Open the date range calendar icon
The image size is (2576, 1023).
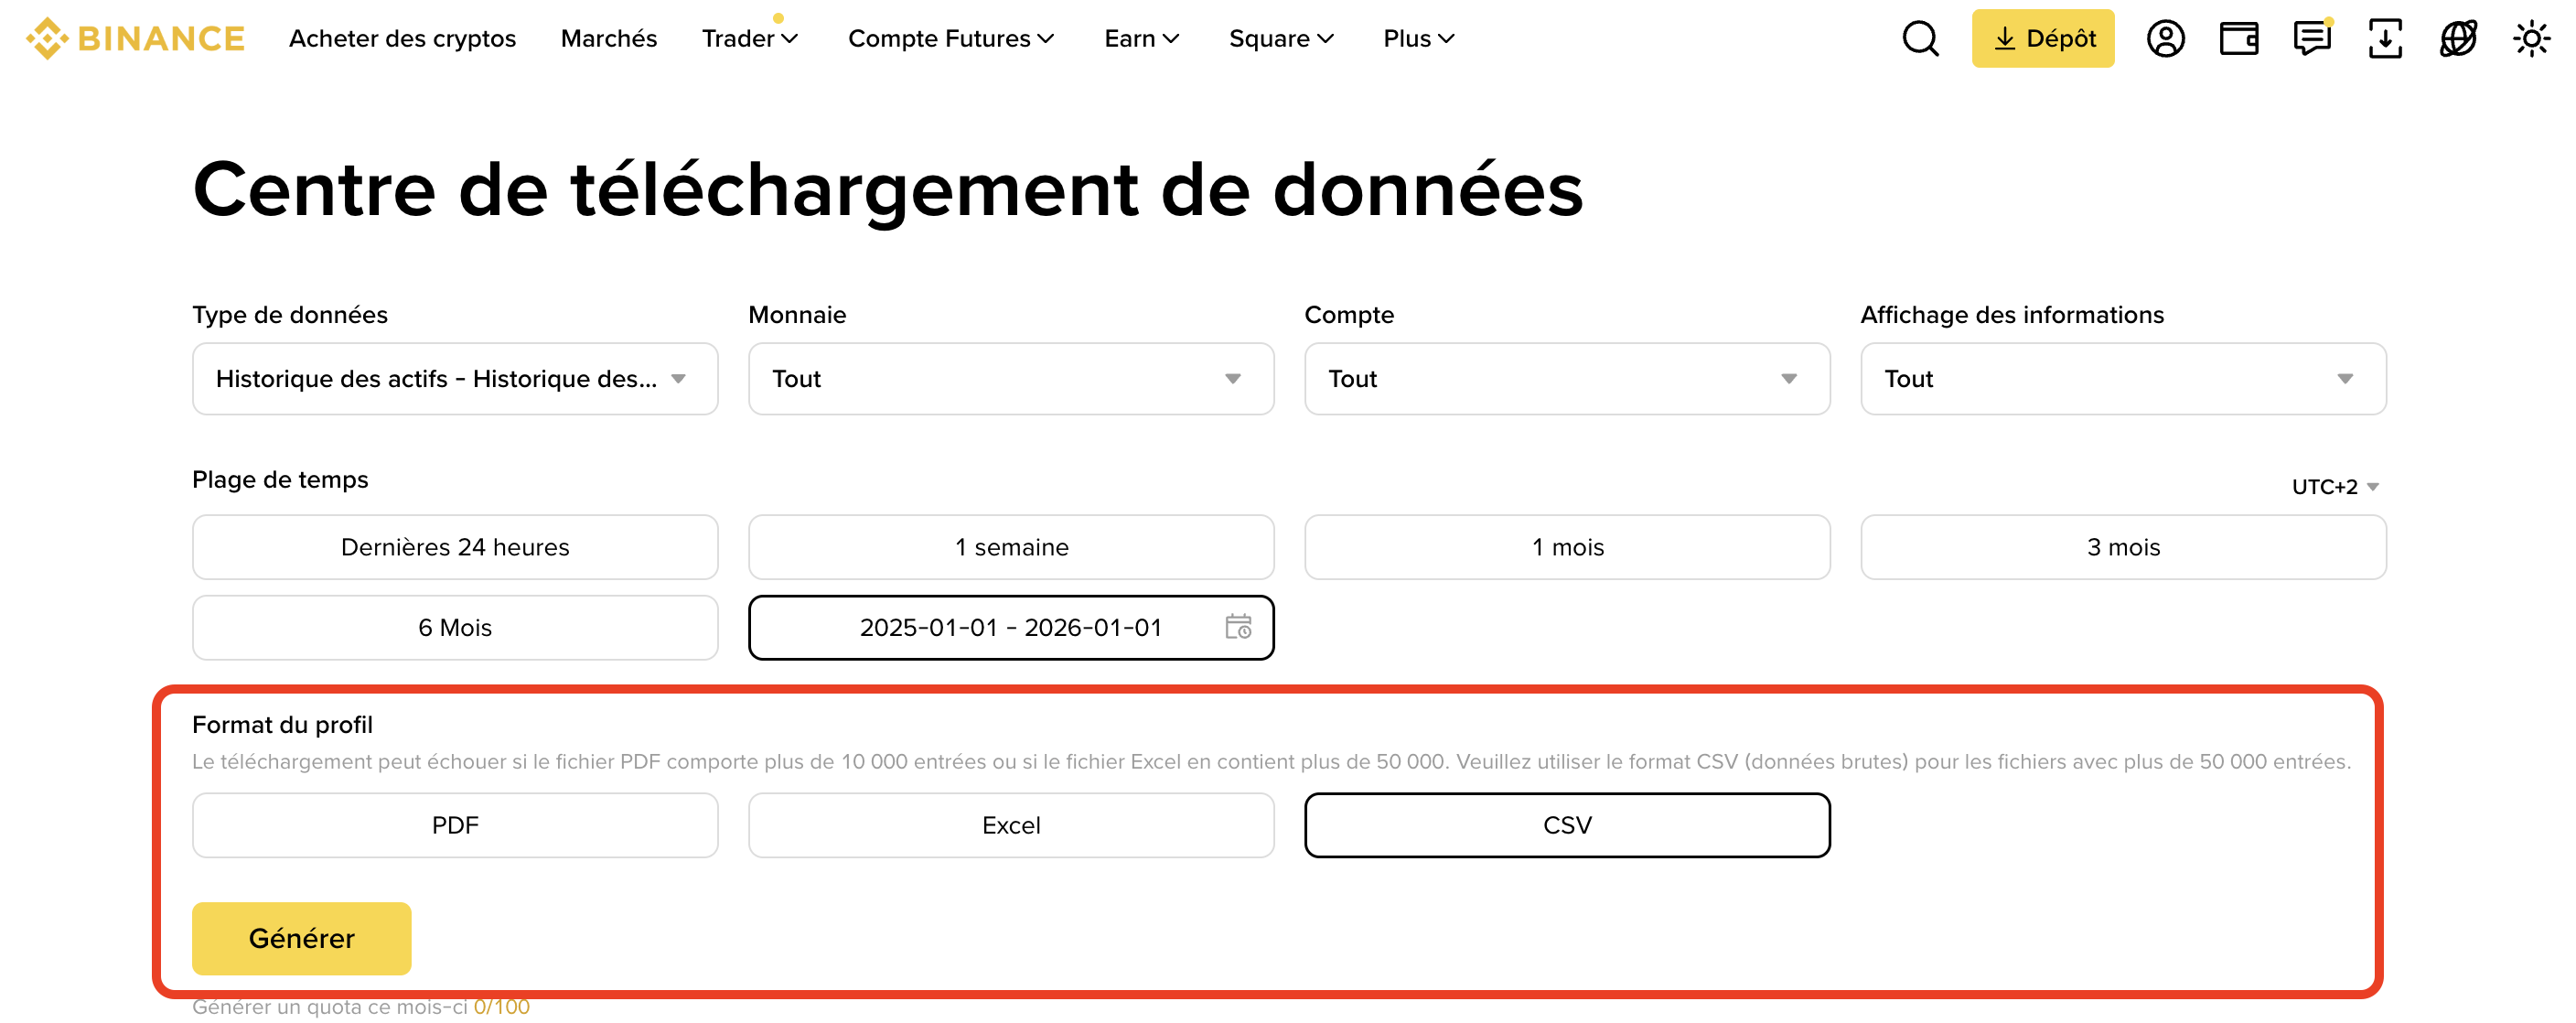(1238, 627)
